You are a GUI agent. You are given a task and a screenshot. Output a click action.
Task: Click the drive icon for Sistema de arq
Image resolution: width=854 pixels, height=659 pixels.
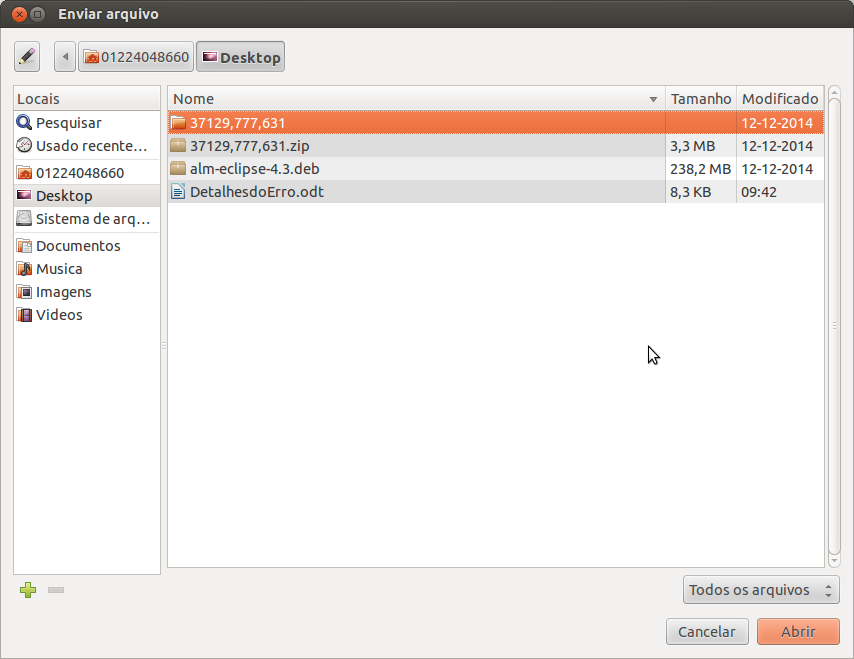24,218
